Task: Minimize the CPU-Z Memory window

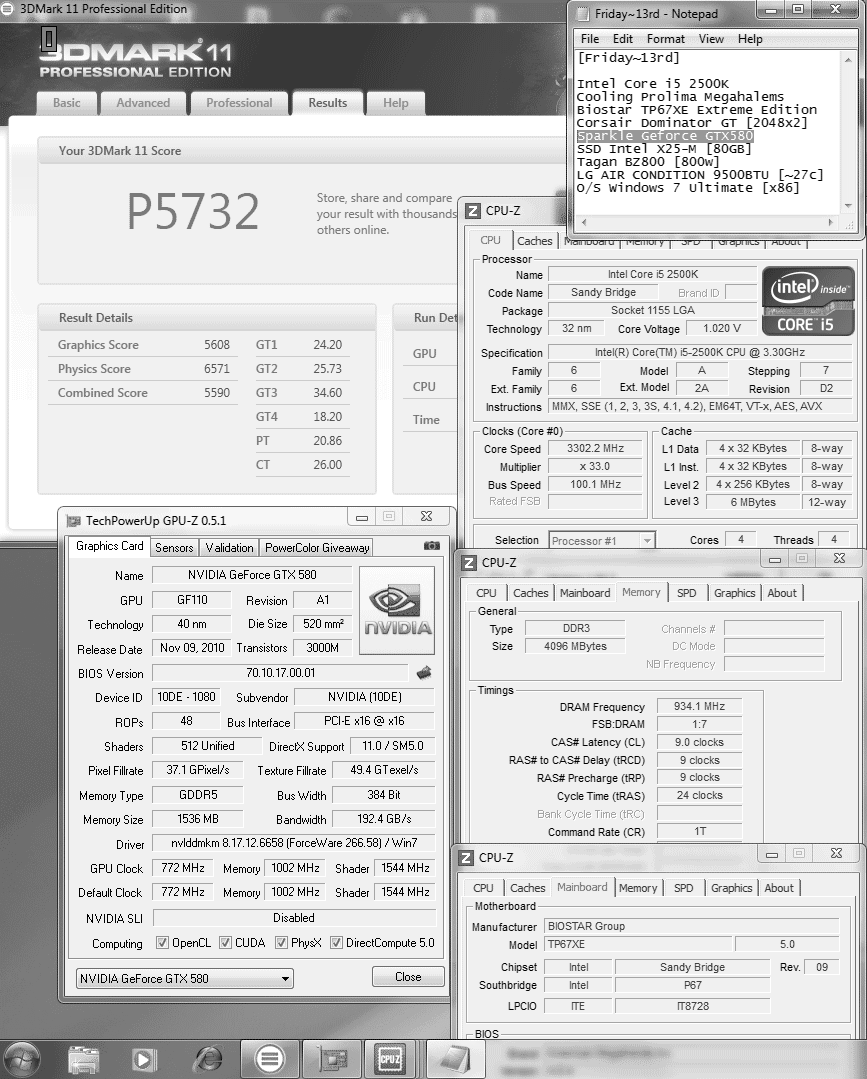Action: 775,559
